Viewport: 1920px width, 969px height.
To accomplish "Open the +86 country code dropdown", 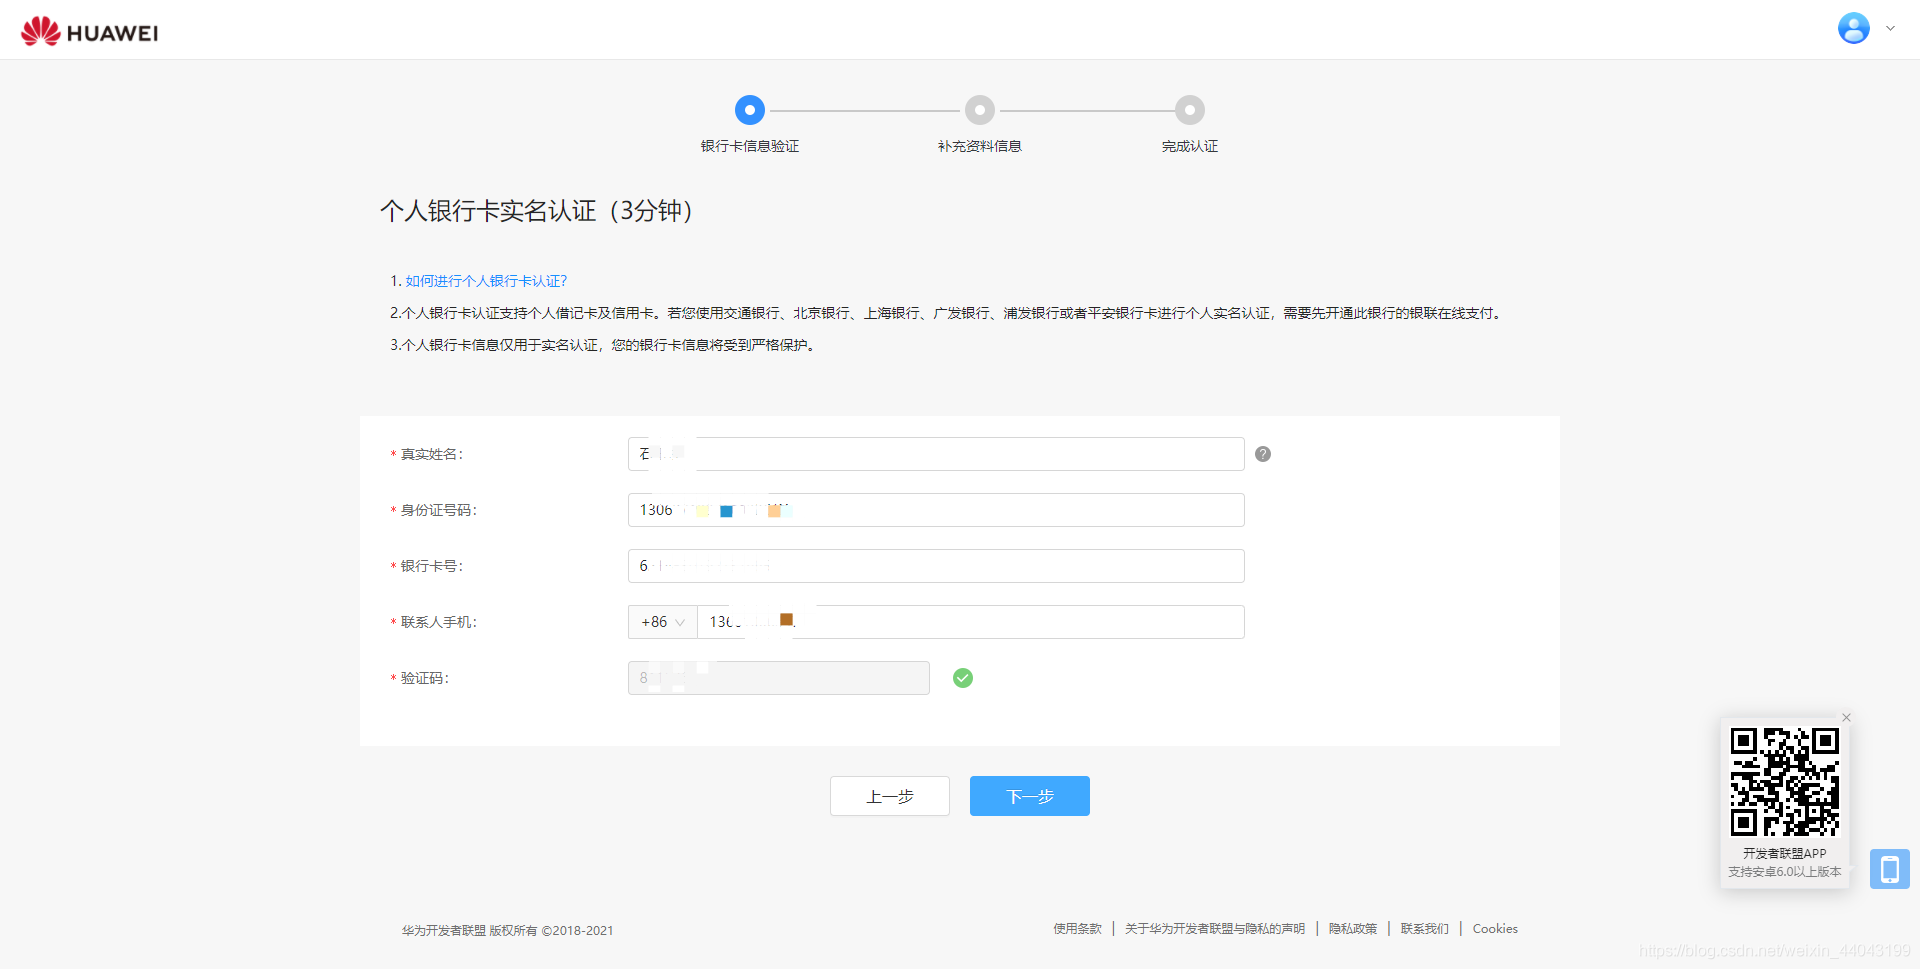I will tap(662, 622).
